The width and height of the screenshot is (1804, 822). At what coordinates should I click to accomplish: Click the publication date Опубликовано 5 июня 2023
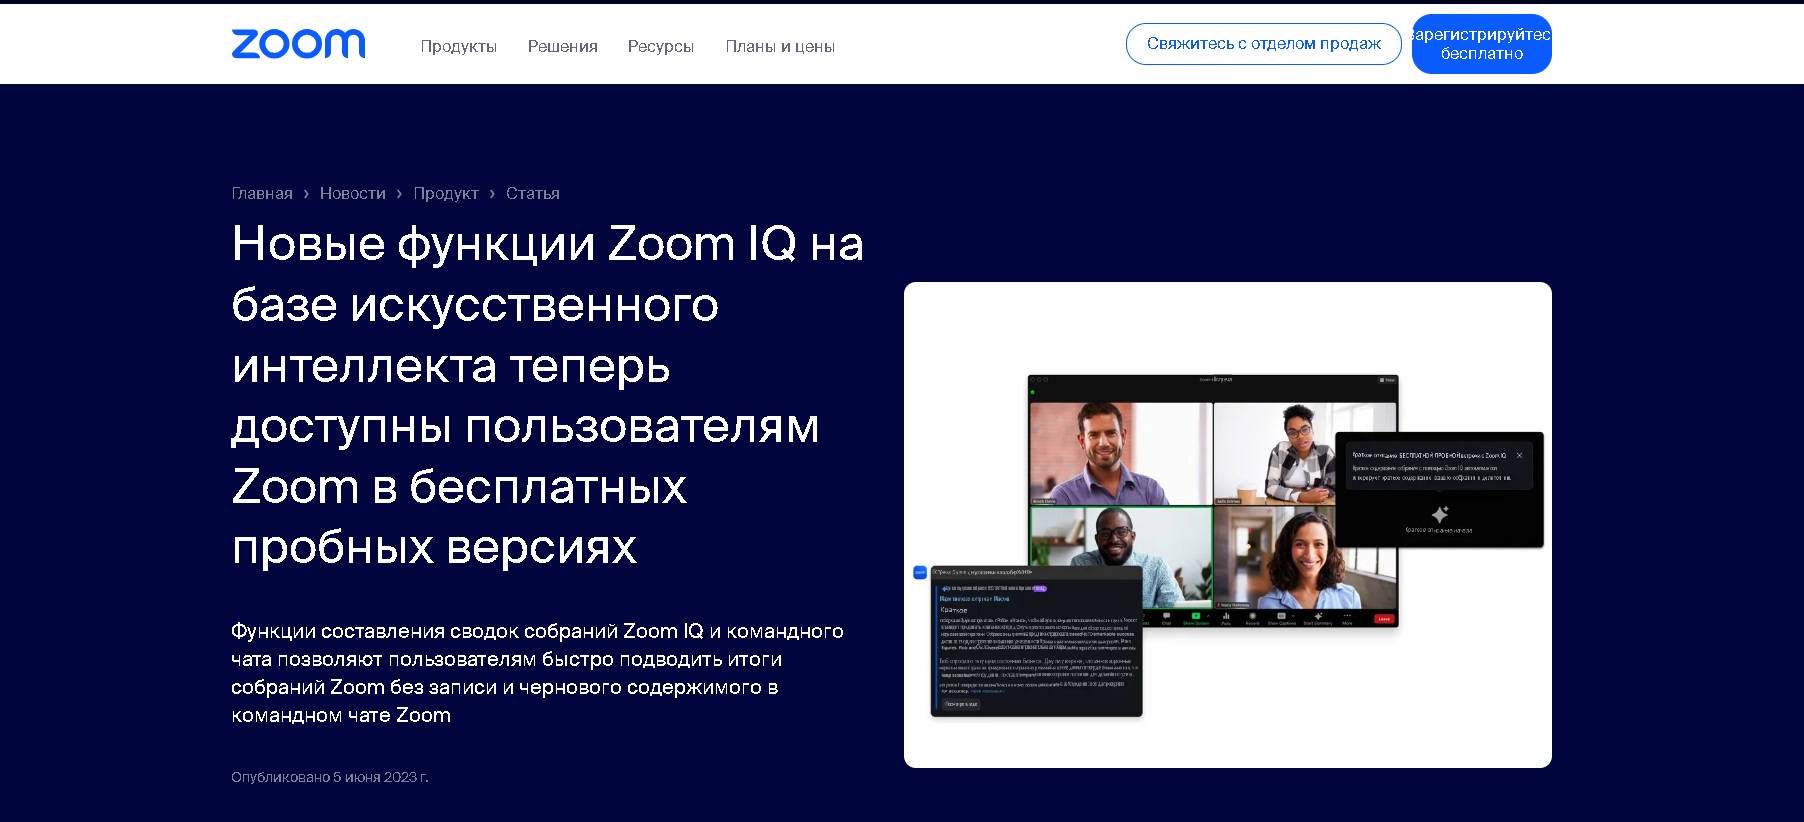tap(330, 777)
